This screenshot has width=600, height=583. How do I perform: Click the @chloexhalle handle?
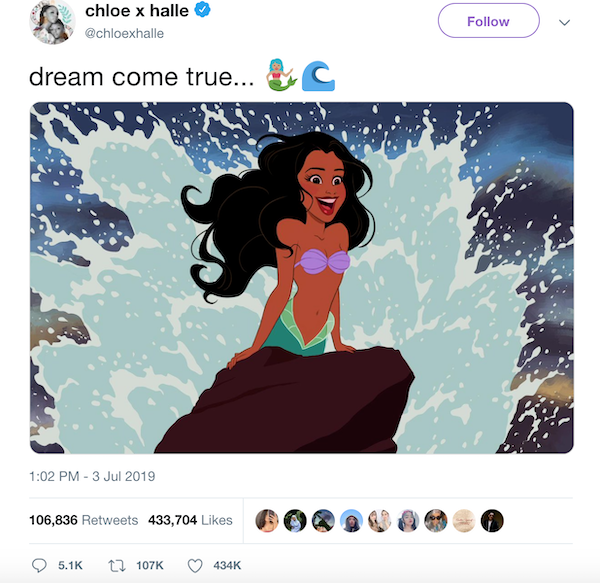125,33
